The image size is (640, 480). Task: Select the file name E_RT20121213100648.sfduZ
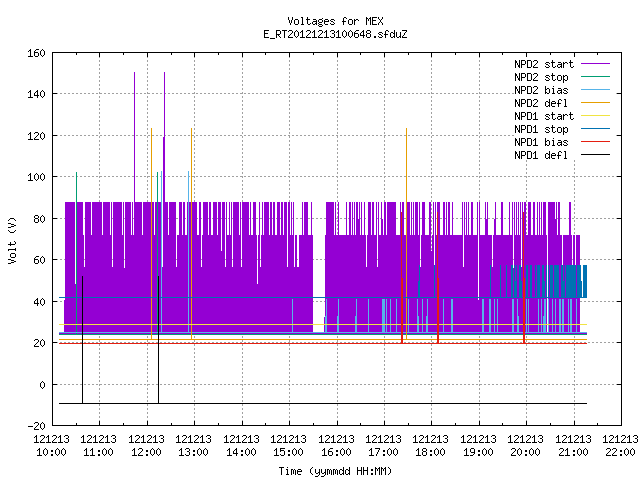[x=335, y=34]
